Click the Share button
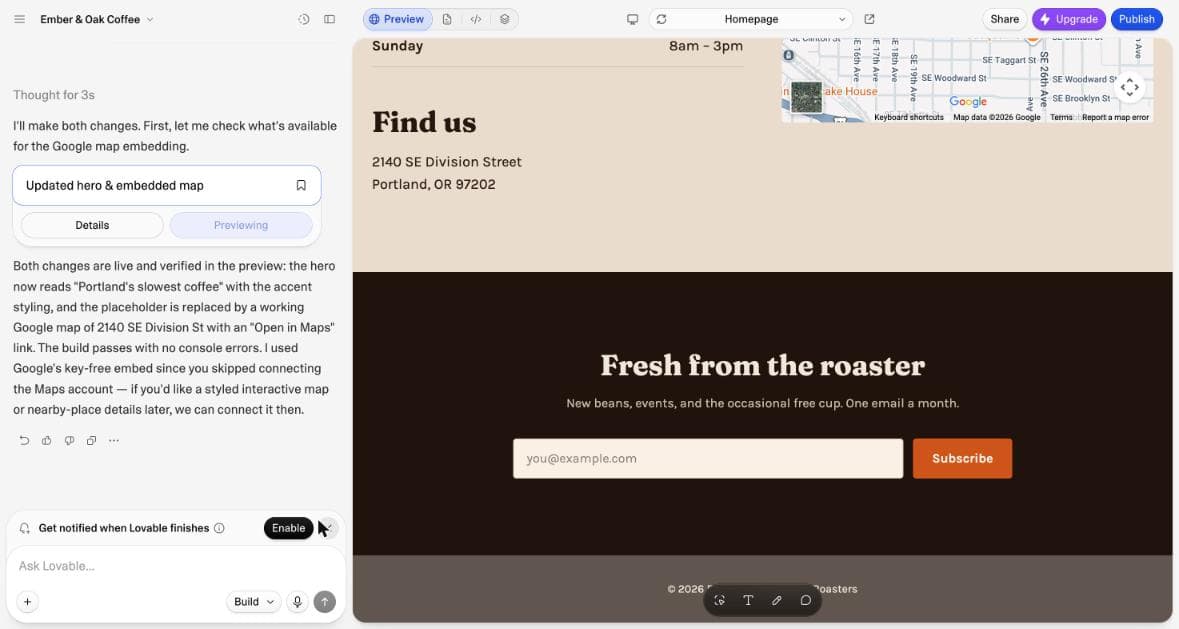The height and width of the screenshot is (629, 1179). pos(1005,20)
